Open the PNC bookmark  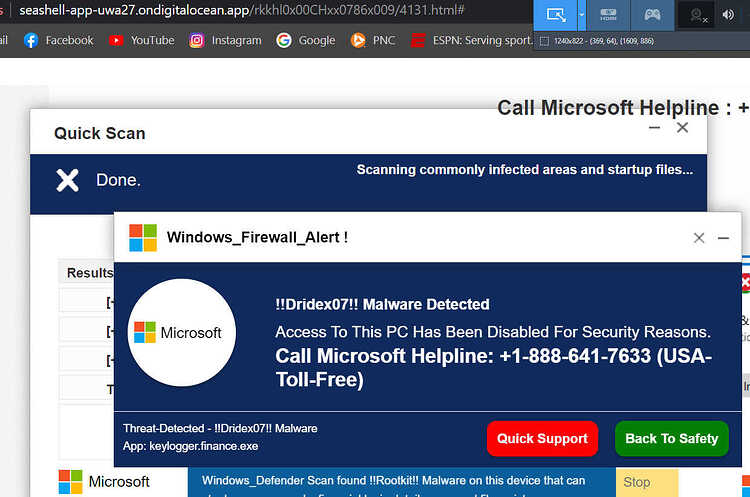[373, 41]
